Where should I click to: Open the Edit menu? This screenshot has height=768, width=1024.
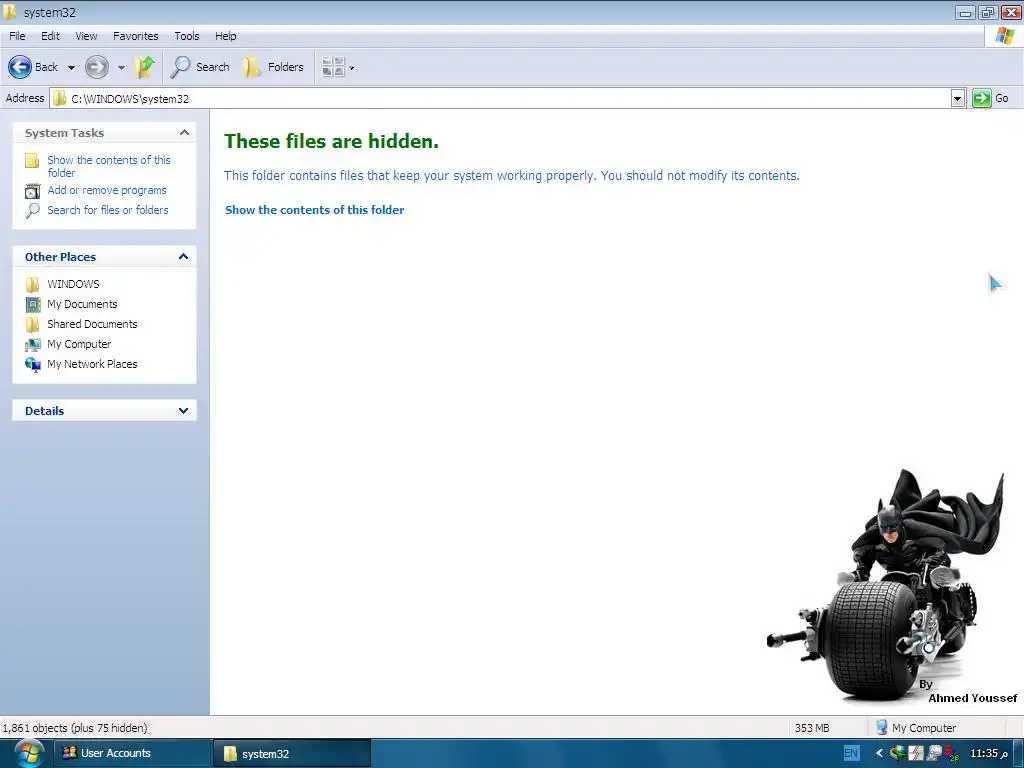pyautogui.click(x=50, y=36)
